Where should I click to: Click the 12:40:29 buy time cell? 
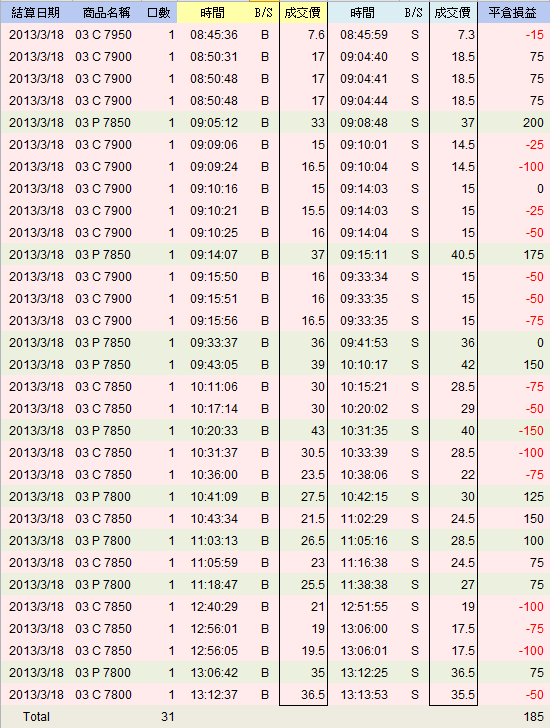pos(214,606)
